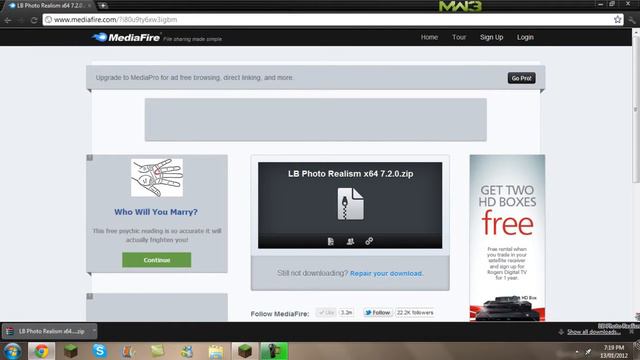The height and width of the screenshot is (360, 640).
Task: Click the green camcorder recorder taskbar icon
Action: (274, 351)
